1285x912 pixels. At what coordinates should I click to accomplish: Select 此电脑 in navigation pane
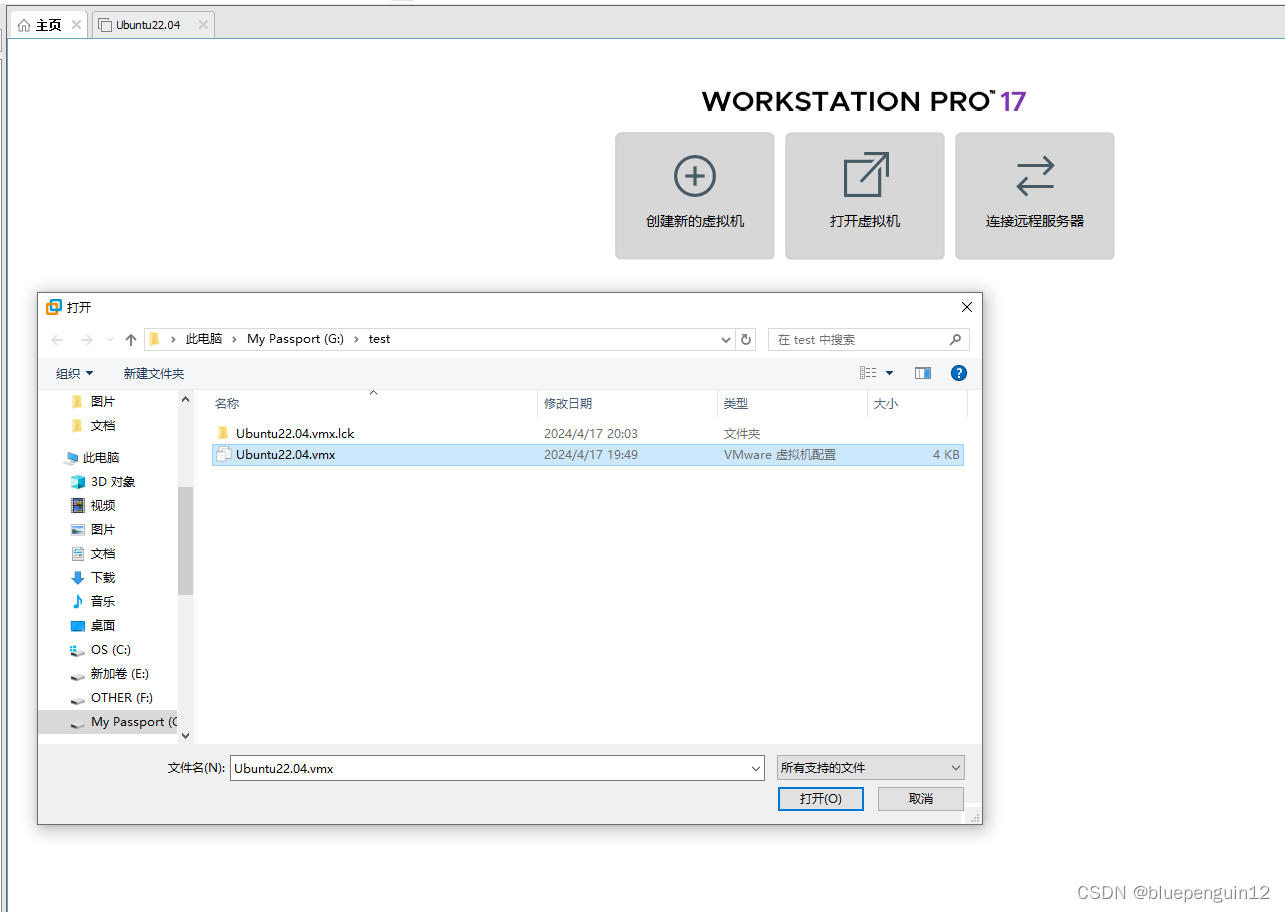click(x=101, y=457)
